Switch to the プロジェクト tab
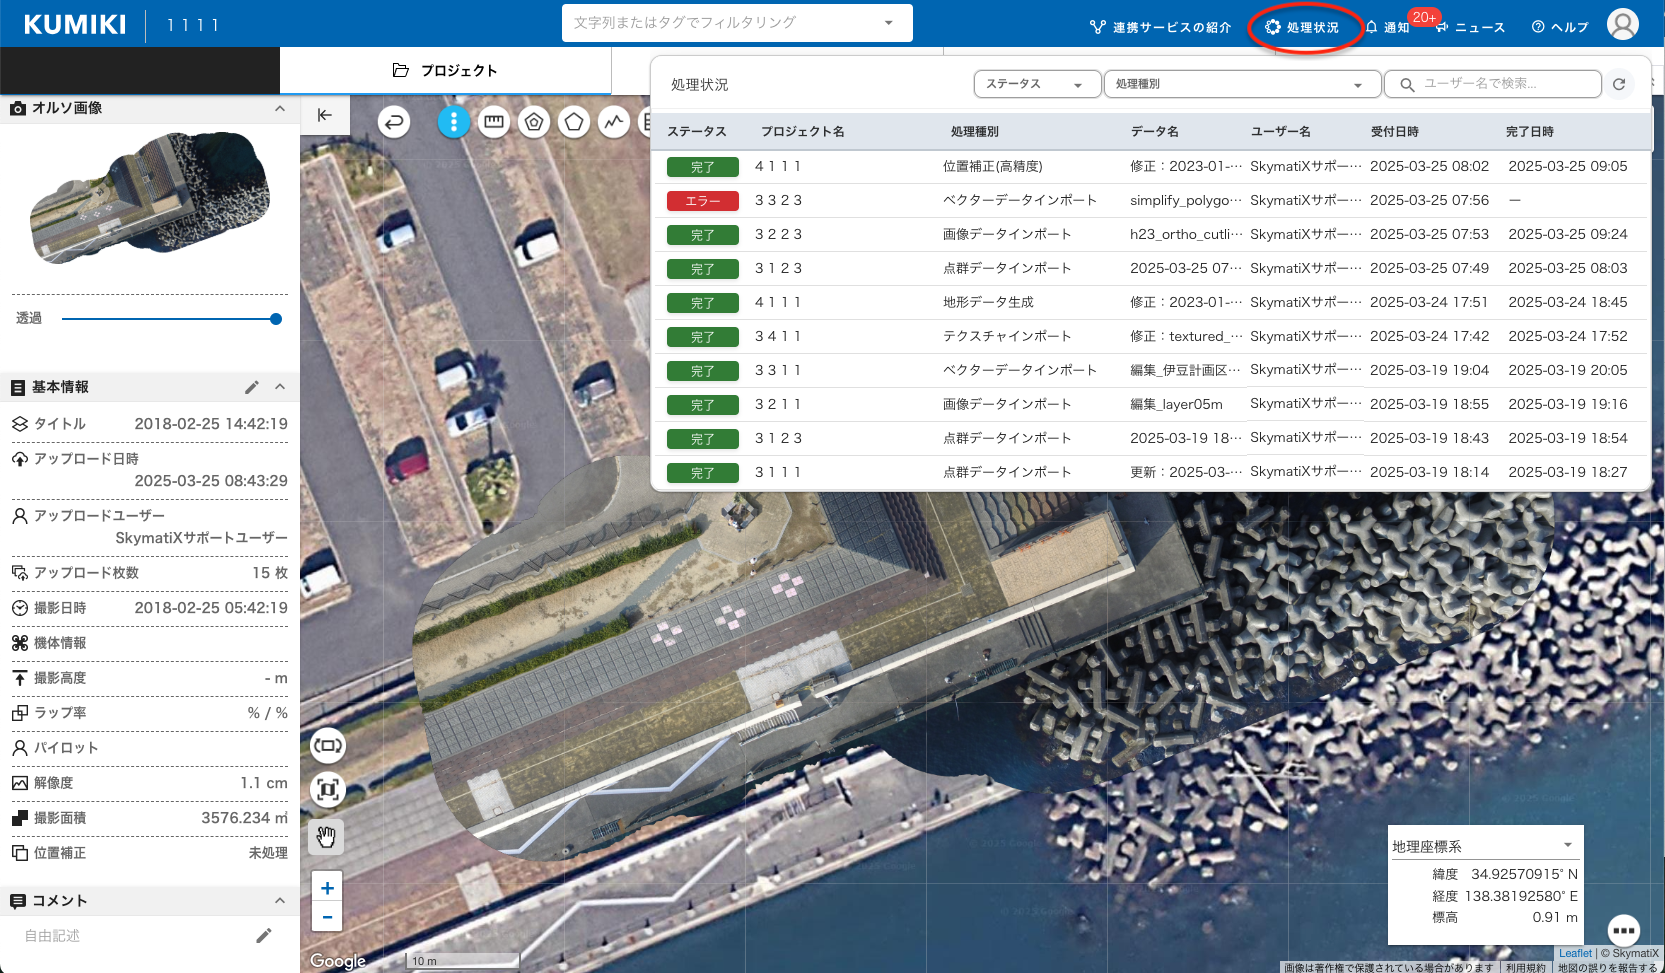 pos(445,70)
